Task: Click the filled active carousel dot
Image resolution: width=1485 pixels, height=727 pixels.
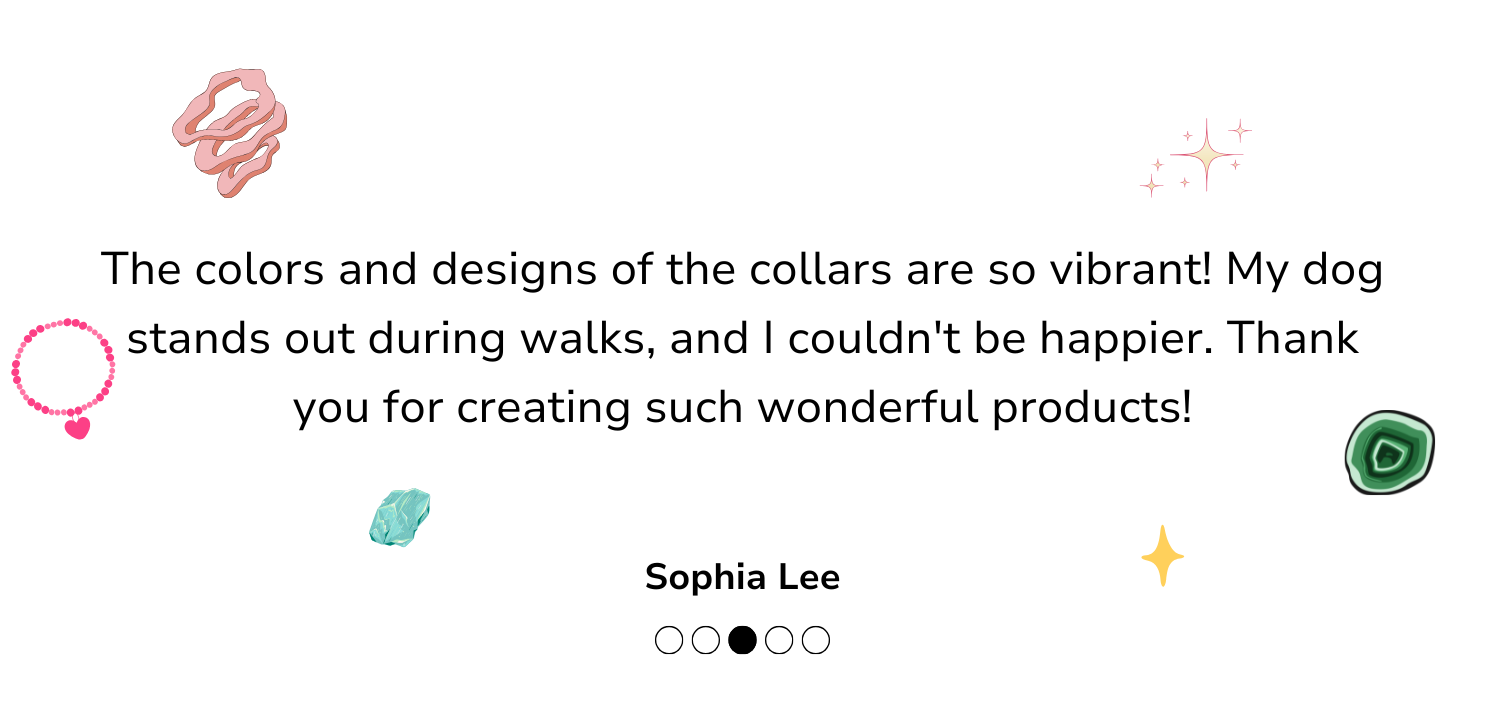Action: pyautogui.click(x=742, y=640)
